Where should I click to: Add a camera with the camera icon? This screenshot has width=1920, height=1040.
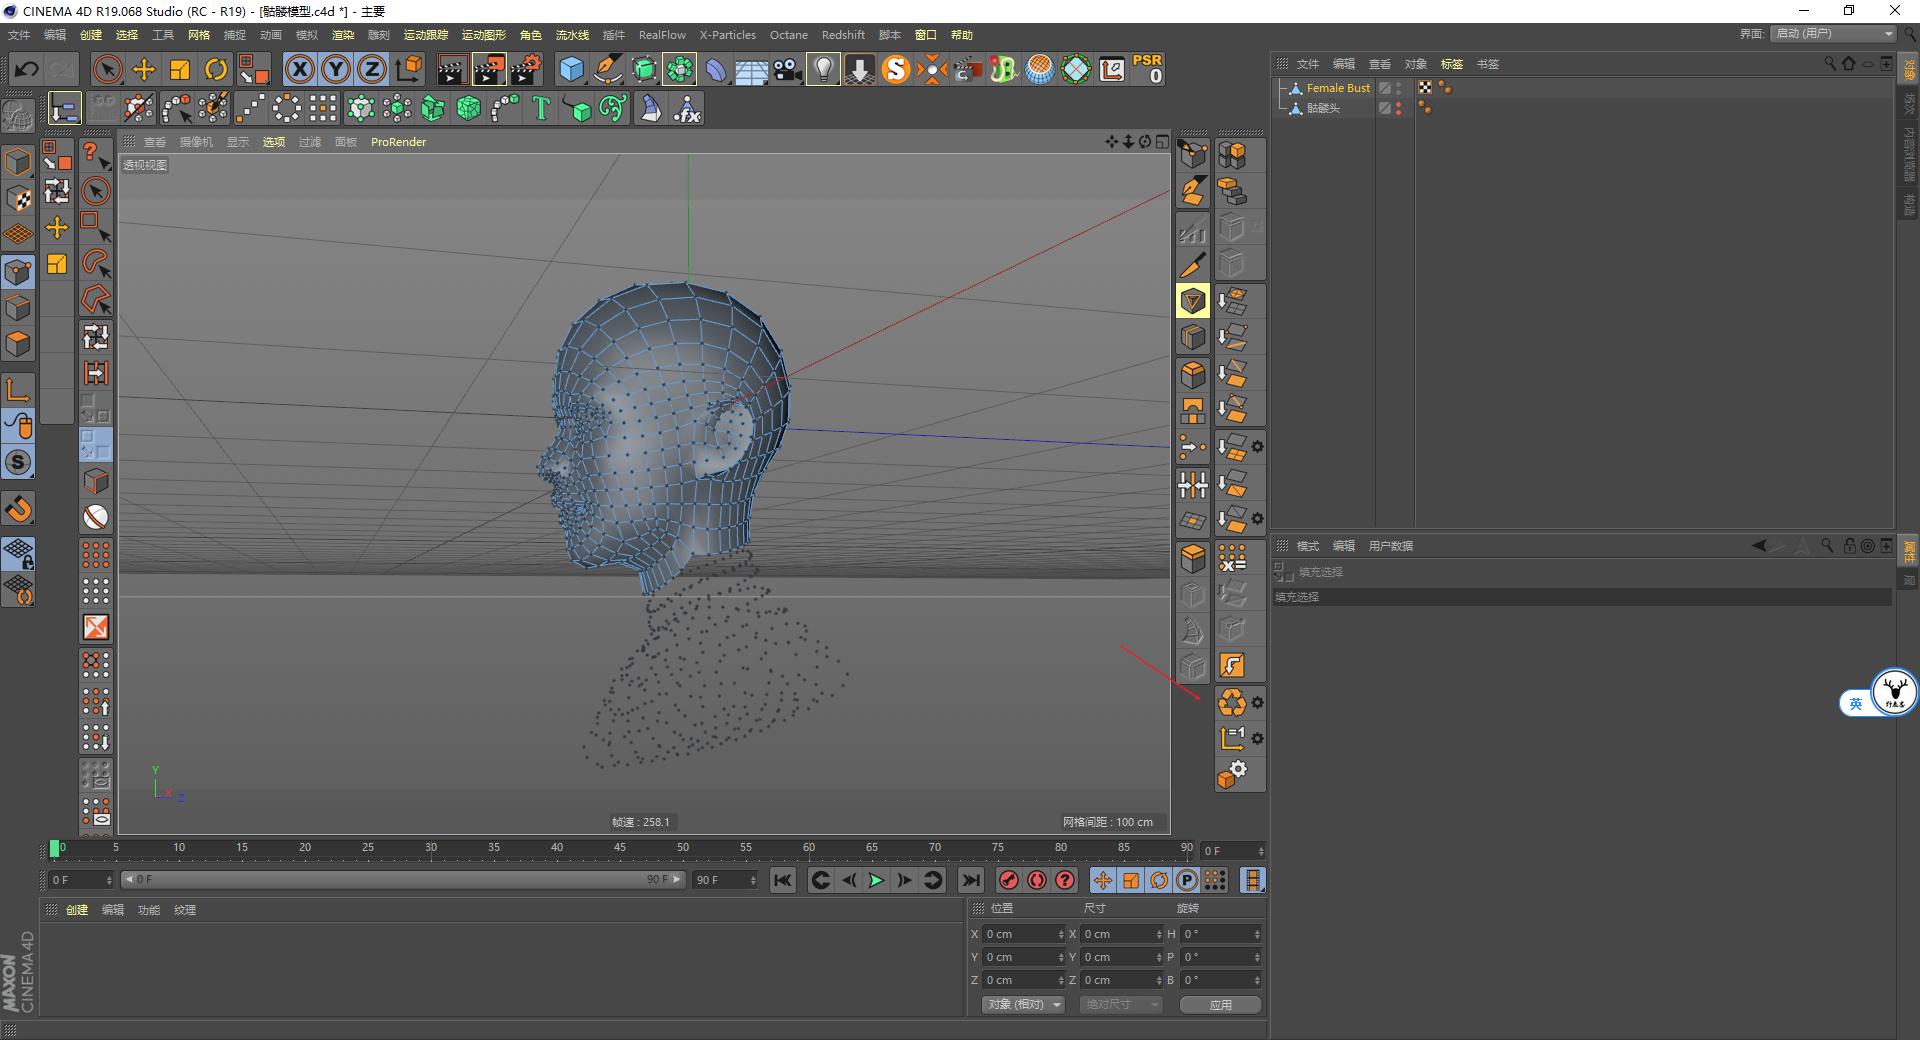tap(787, 69)
